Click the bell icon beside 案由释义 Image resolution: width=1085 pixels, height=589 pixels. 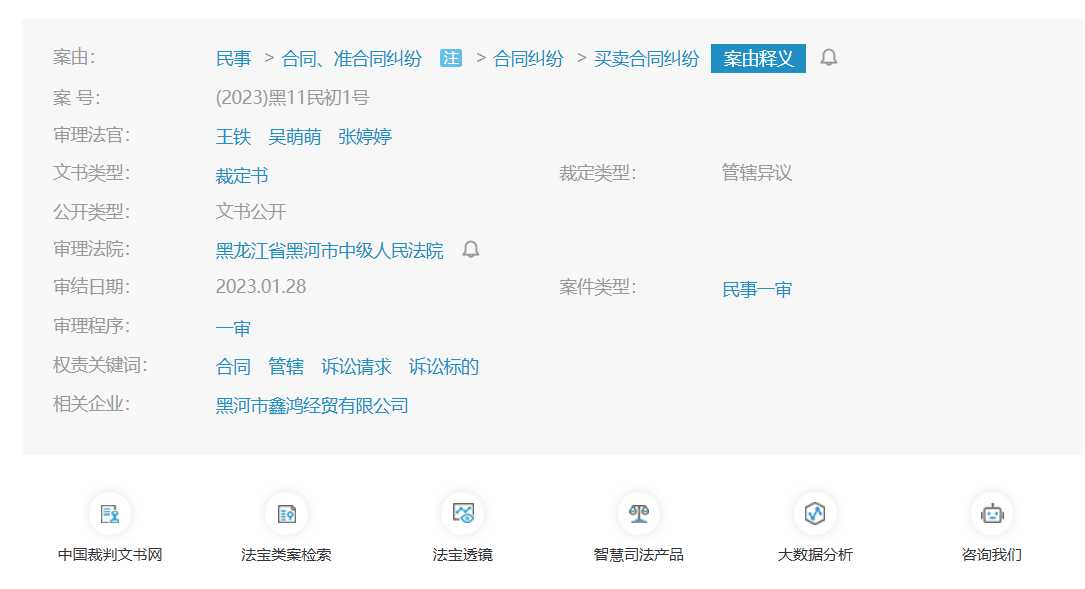[x=828, y=58]
